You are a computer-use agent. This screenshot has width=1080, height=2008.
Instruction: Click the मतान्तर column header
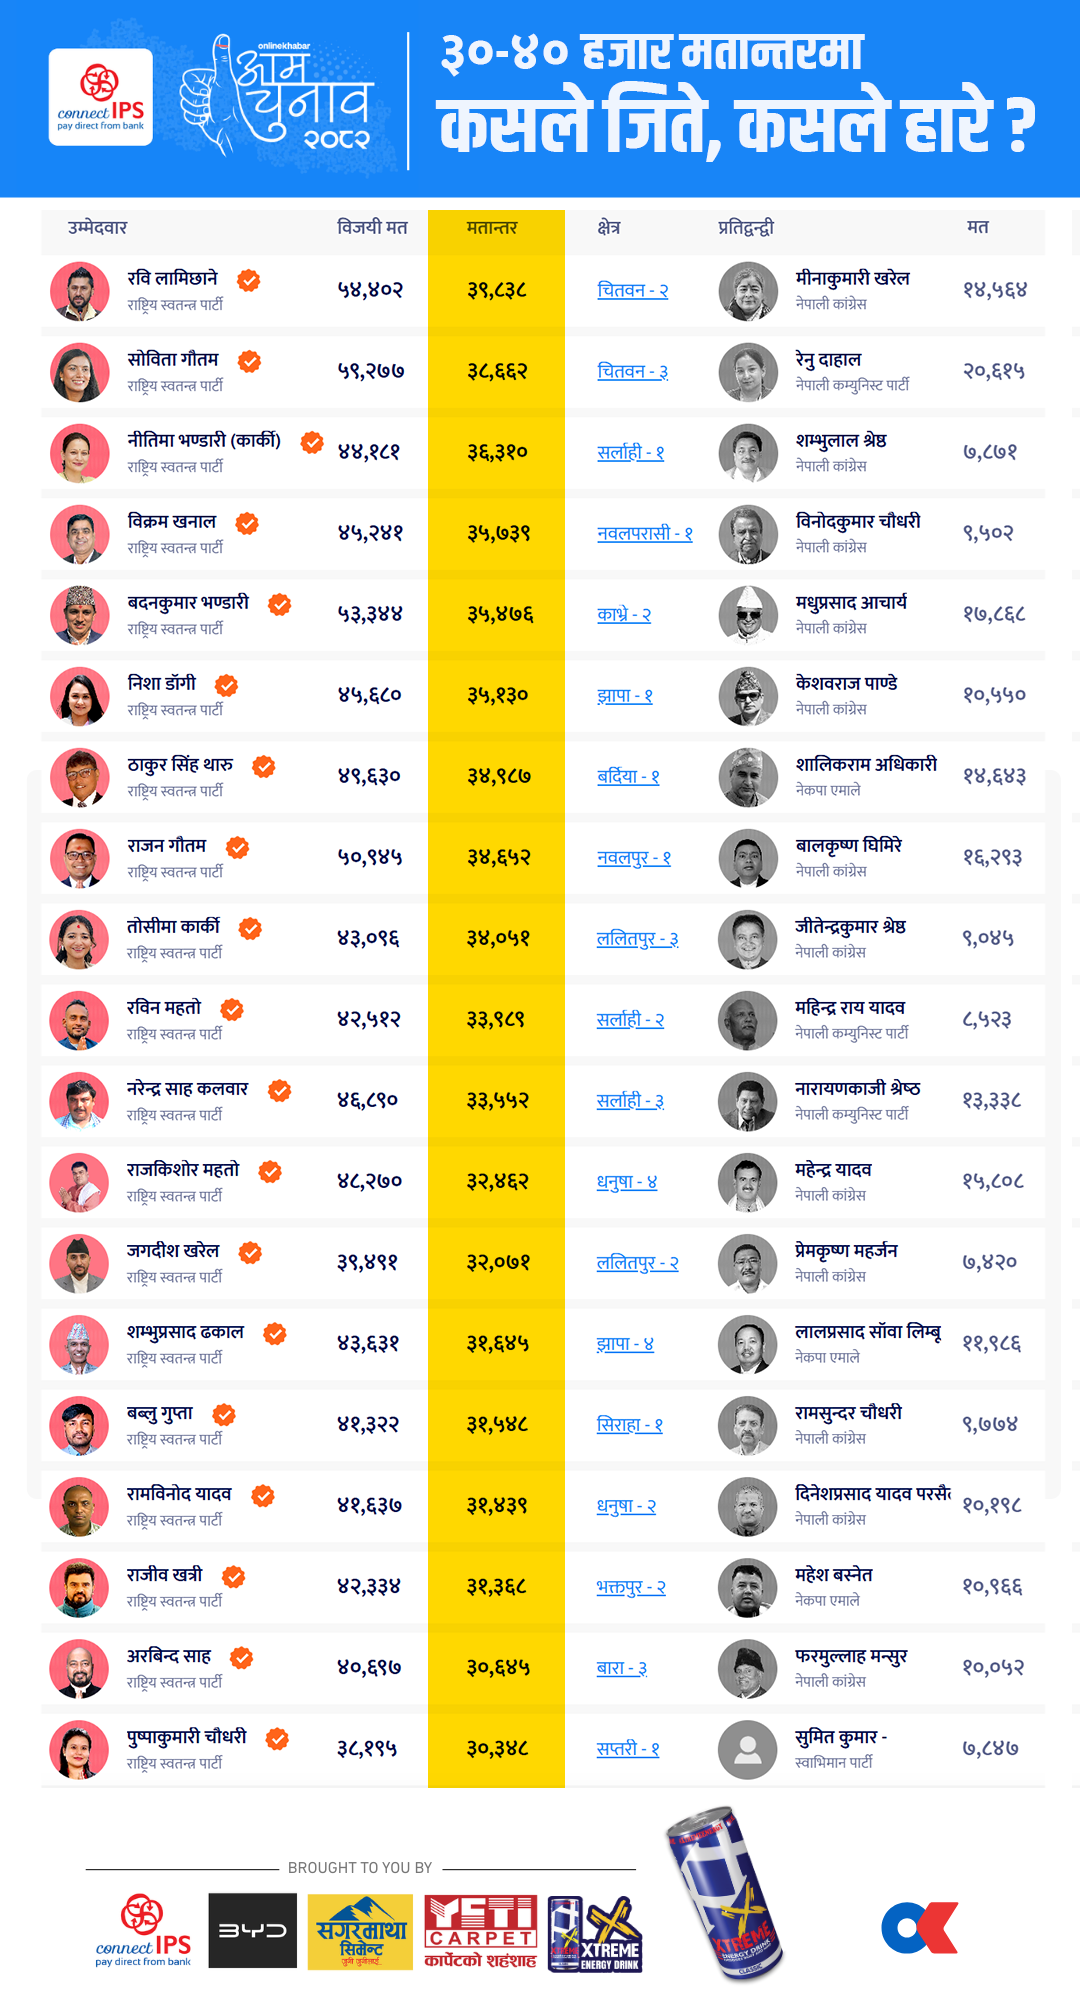point(492,228)
